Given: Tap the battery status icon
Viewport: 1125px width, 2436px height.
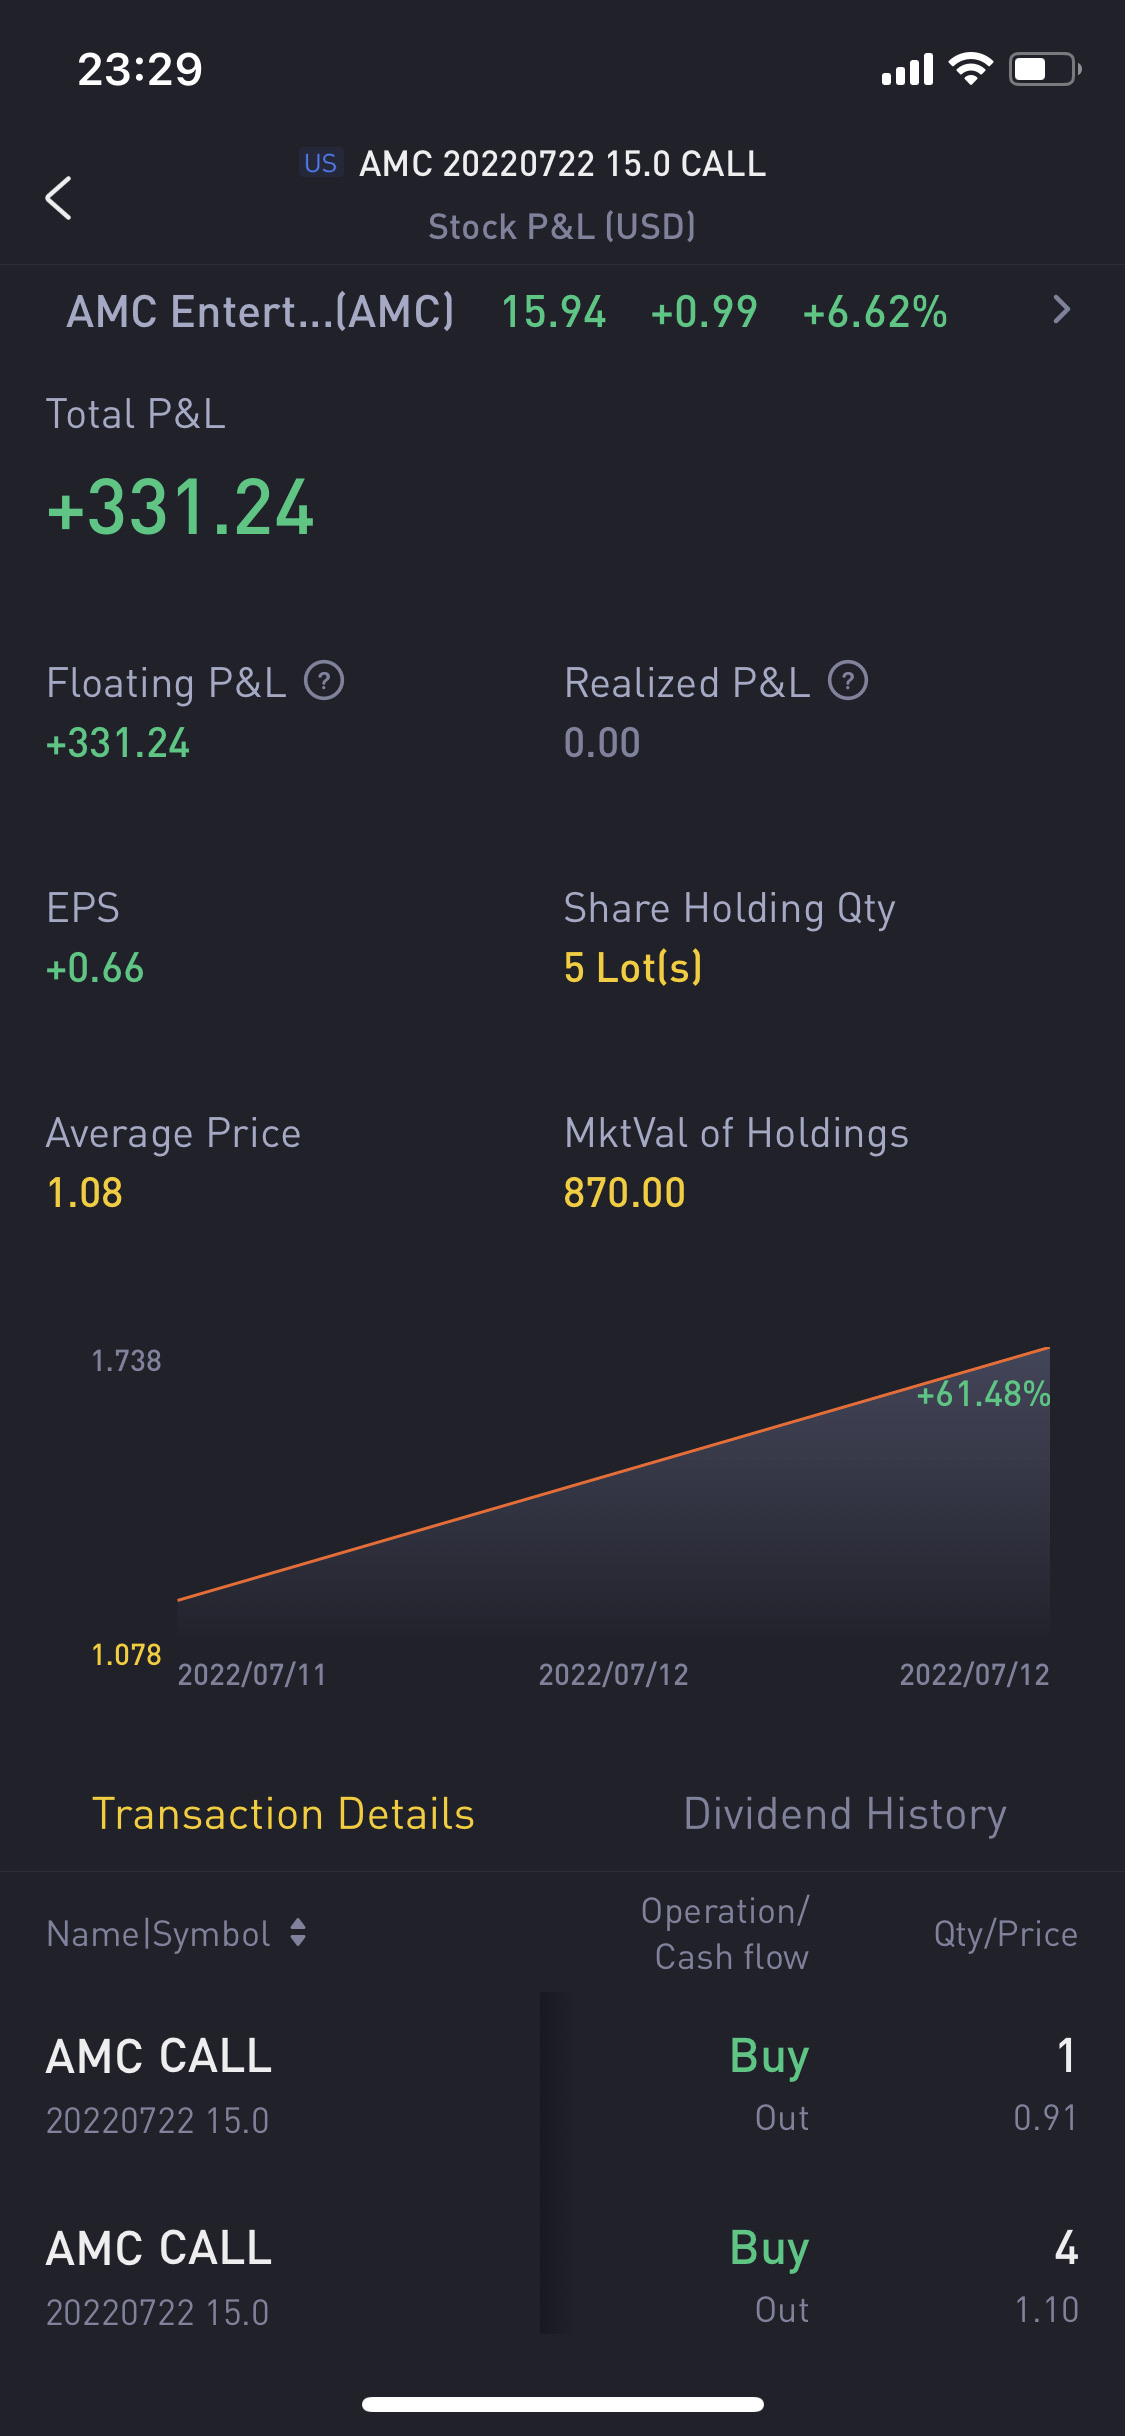Looking at the screenshot, I should pyautogui.click(x=1045, y=69).
